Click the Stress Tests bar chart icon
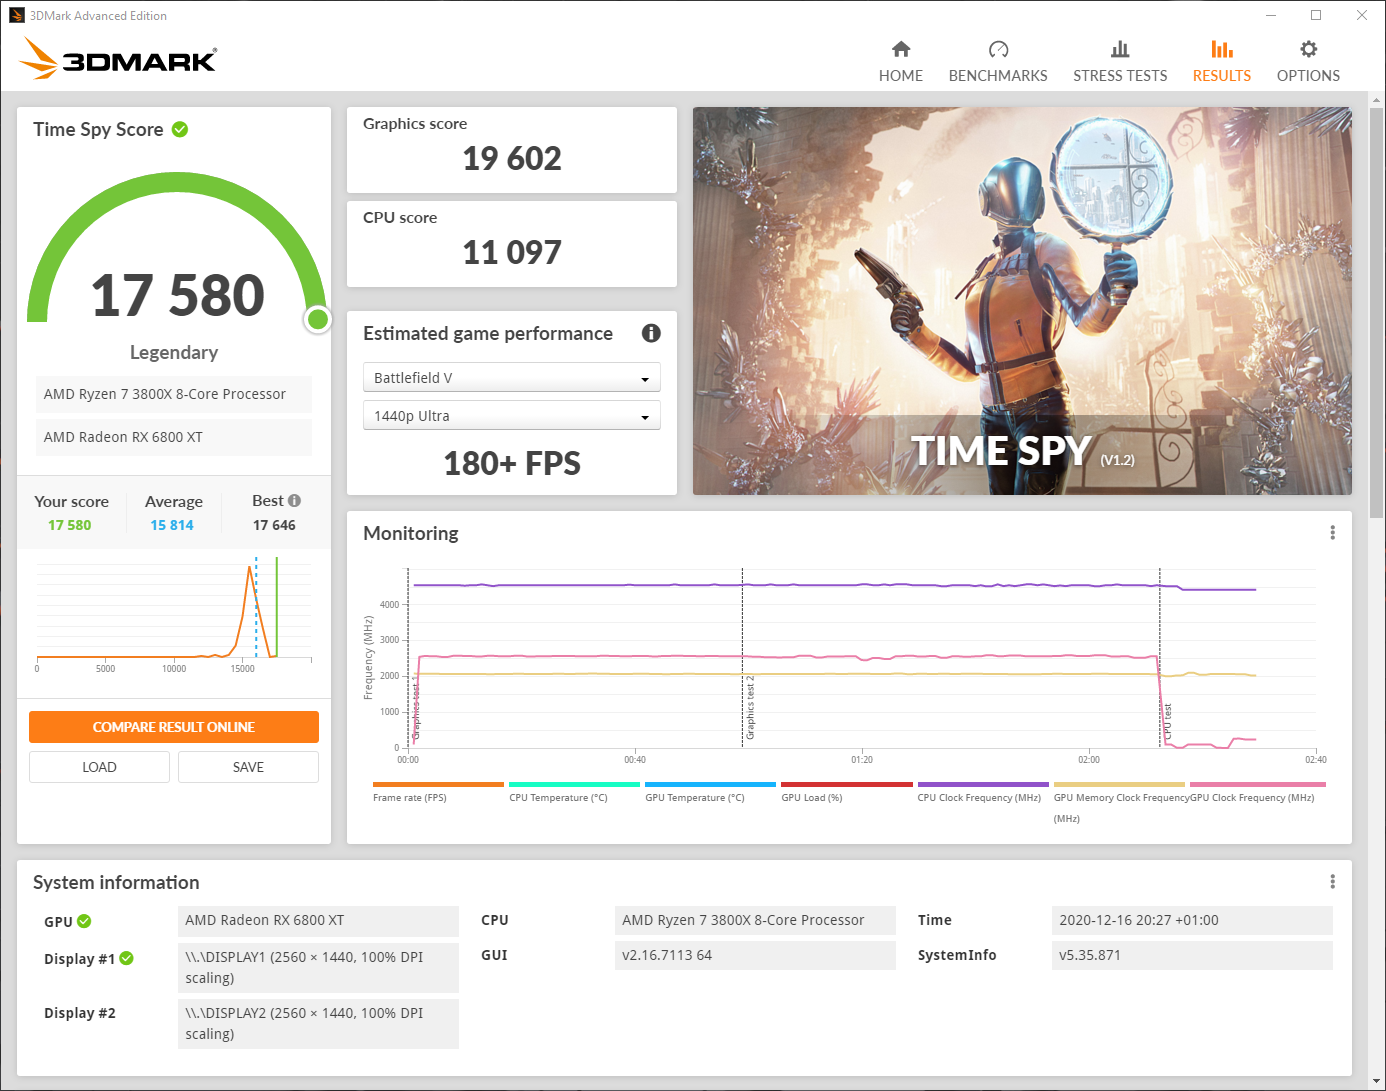 (1120, 49)
